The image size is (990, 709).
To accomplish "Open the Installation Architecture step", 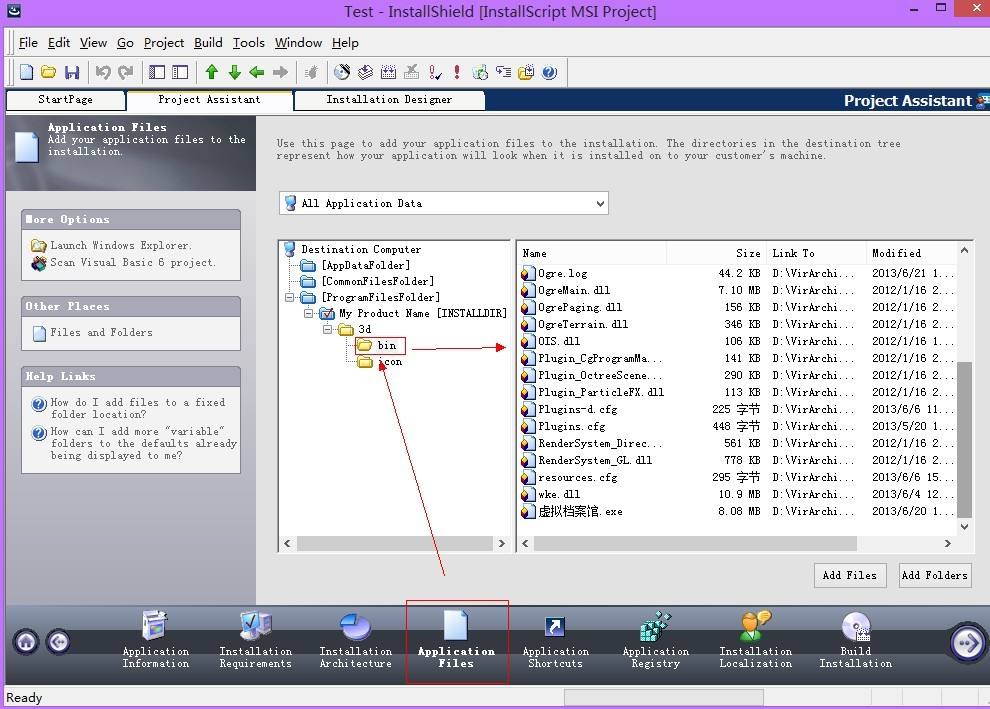I will 355,640.
